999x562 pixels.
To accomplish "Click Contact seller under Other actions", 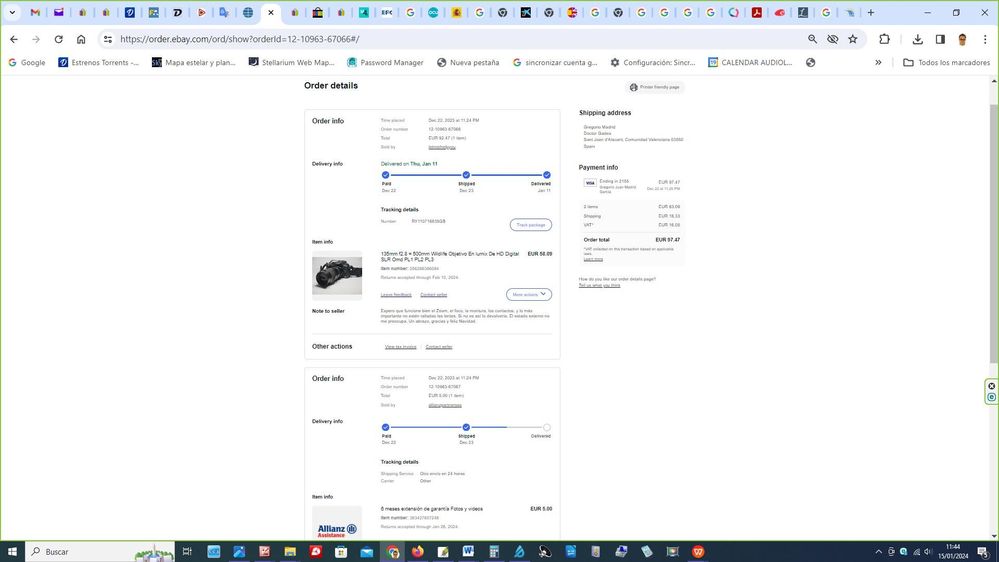I will [x=438, y=347].
